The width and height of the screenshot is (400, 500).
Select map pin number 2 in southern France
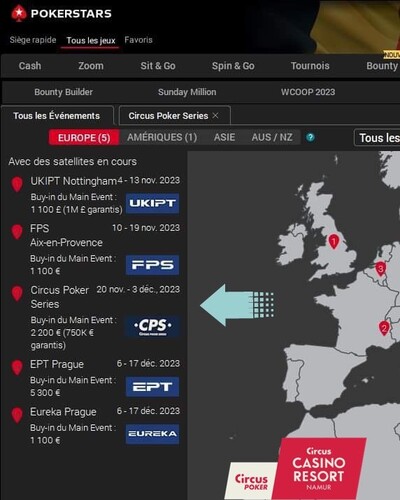point(384,328)
